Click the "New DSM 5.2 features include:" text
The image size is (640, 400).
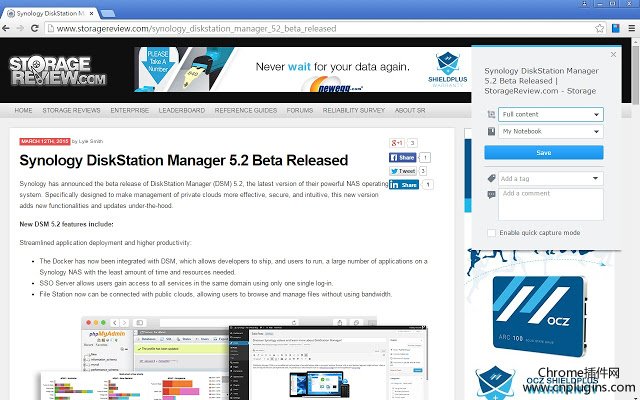point(67,224)
